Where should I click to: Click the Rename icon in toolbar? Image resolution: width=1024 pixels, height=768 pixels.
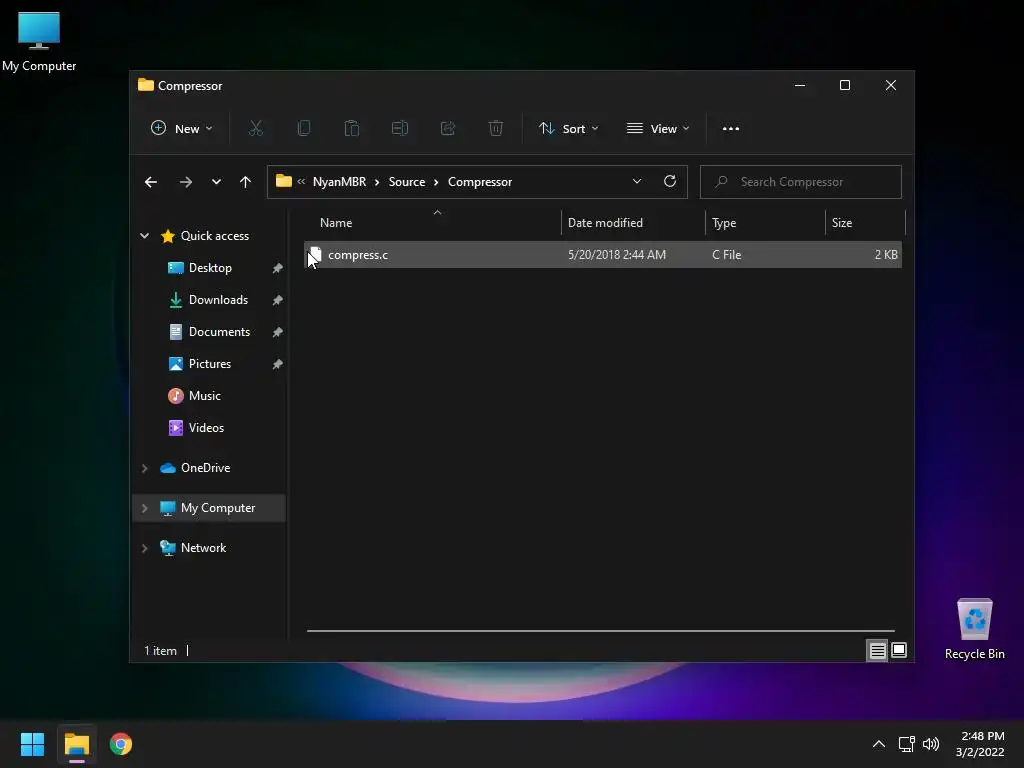400,129
